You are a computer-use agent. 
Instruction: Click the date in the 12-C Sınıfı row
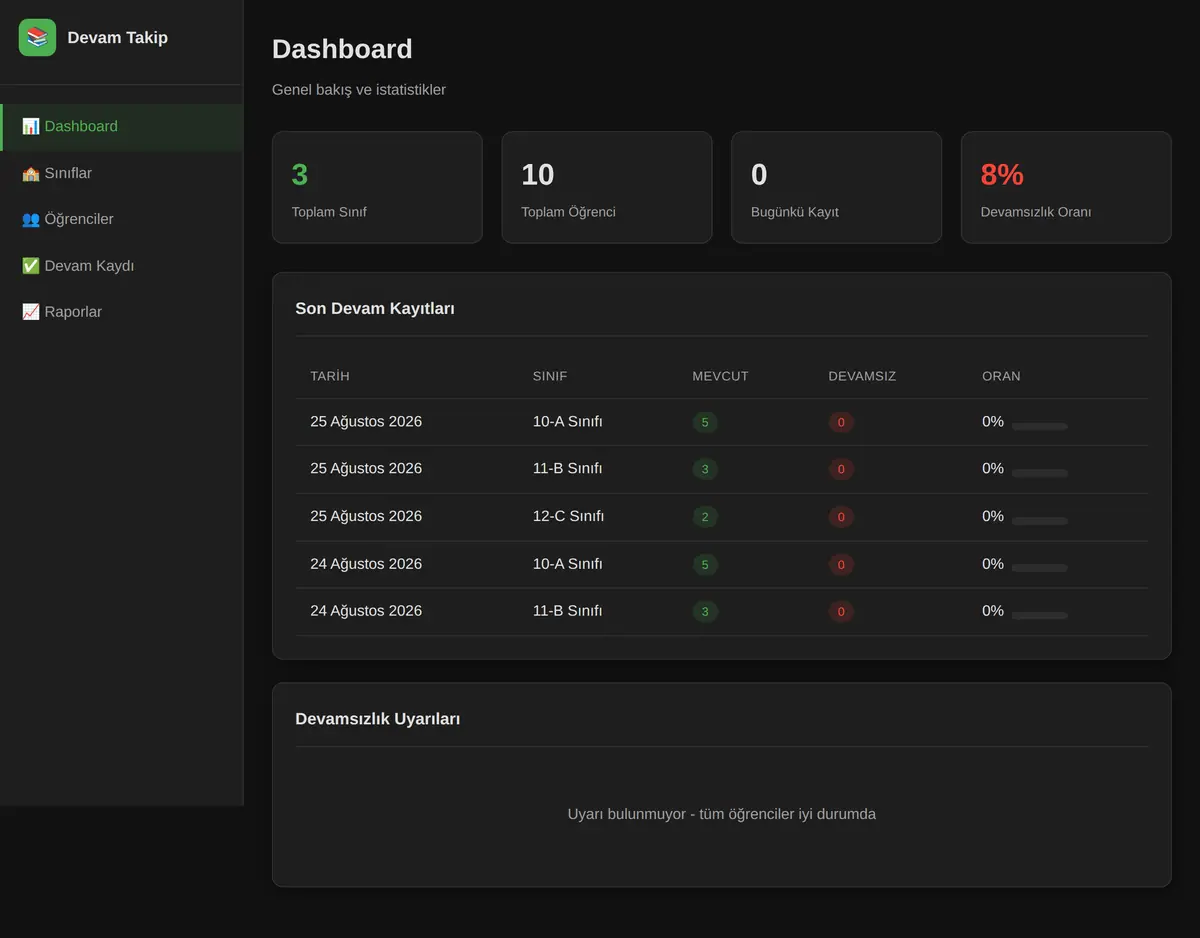pos(366,517)
